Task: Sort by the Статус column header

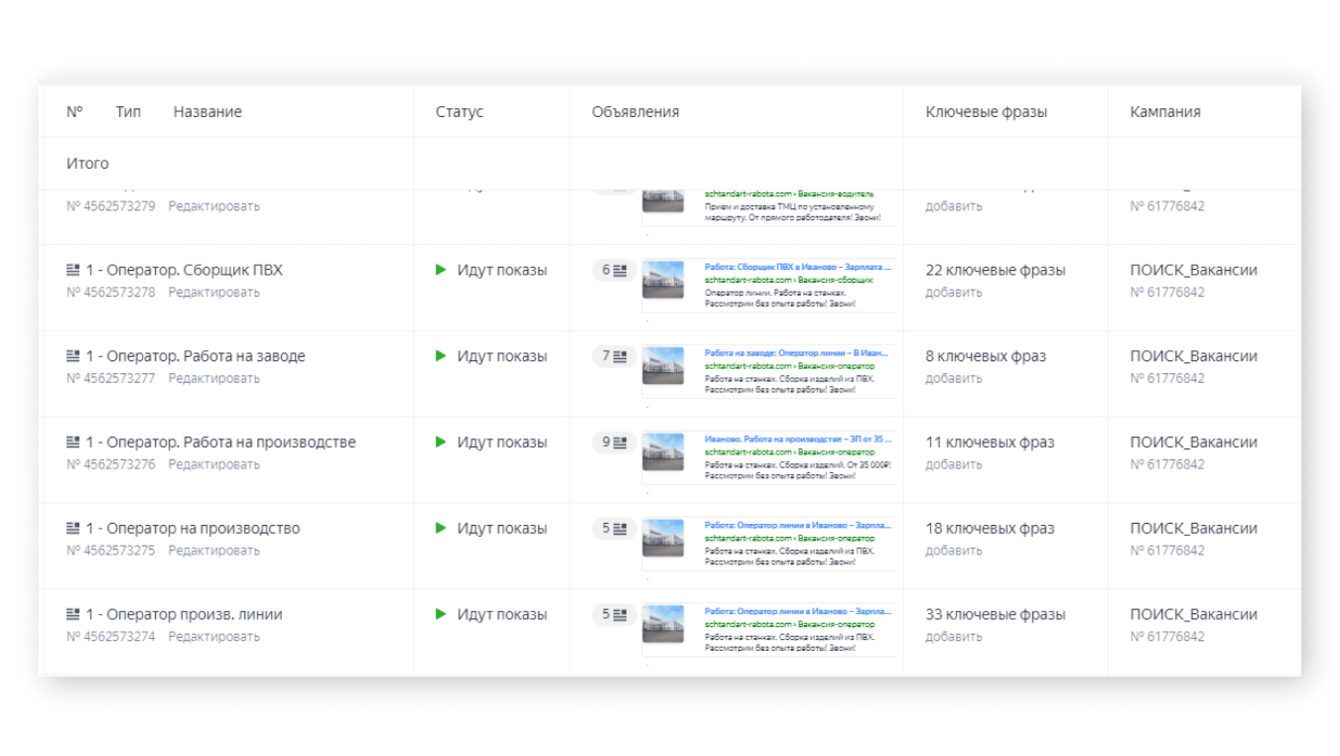Action: point(459,112)
